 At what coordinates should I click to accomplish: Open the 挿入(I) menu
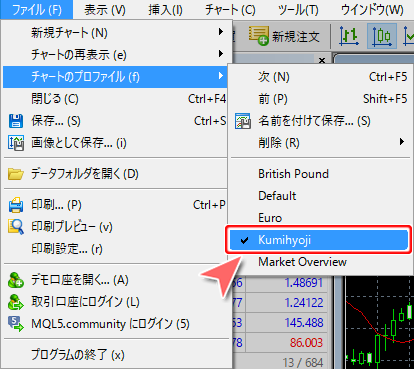click(x=165, y=10)
